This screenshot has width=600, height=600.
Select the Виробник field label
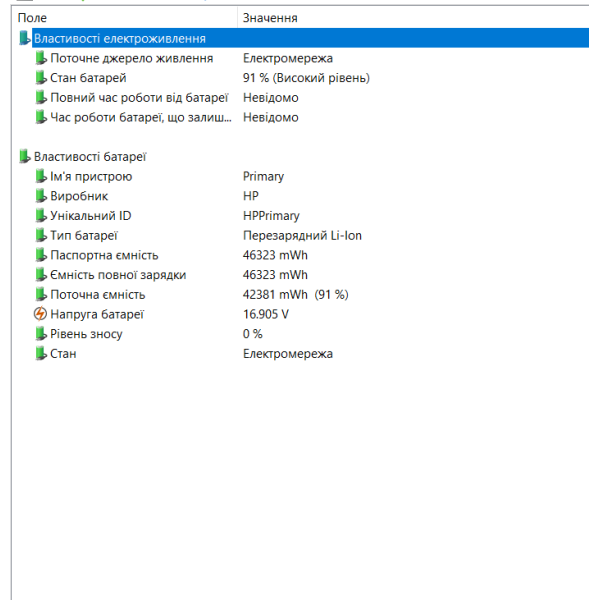pyautogui.click(x=79, y=196)
